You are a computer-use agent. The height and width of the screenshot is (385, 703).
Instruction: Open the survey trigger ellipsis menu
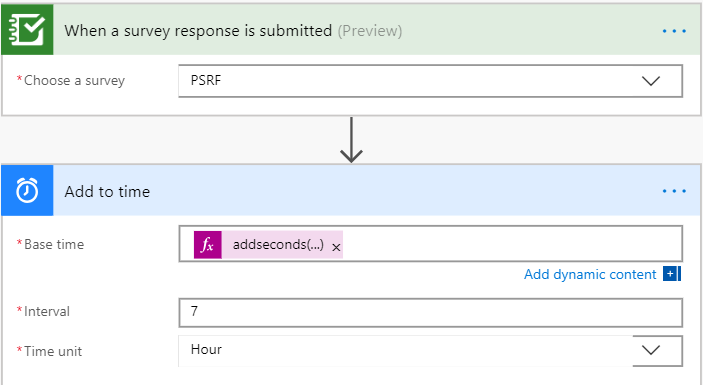coord(674,31)
